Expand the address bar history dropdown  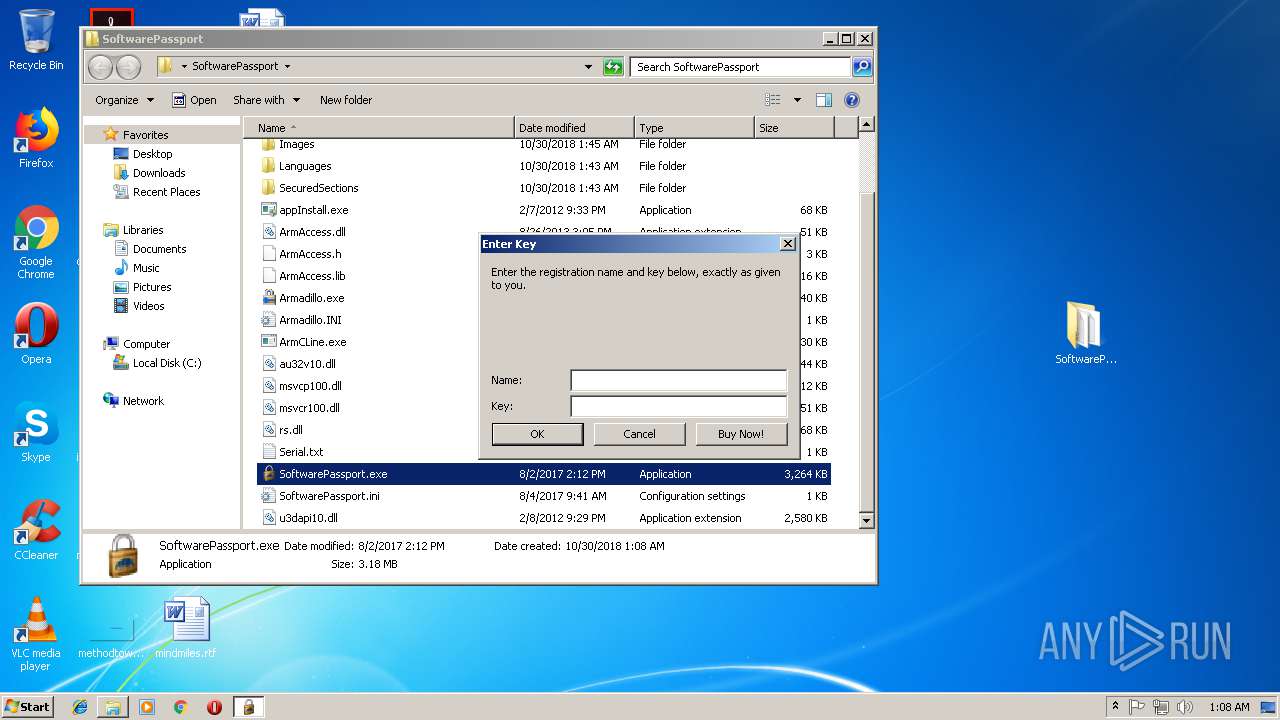pos(588,67)
